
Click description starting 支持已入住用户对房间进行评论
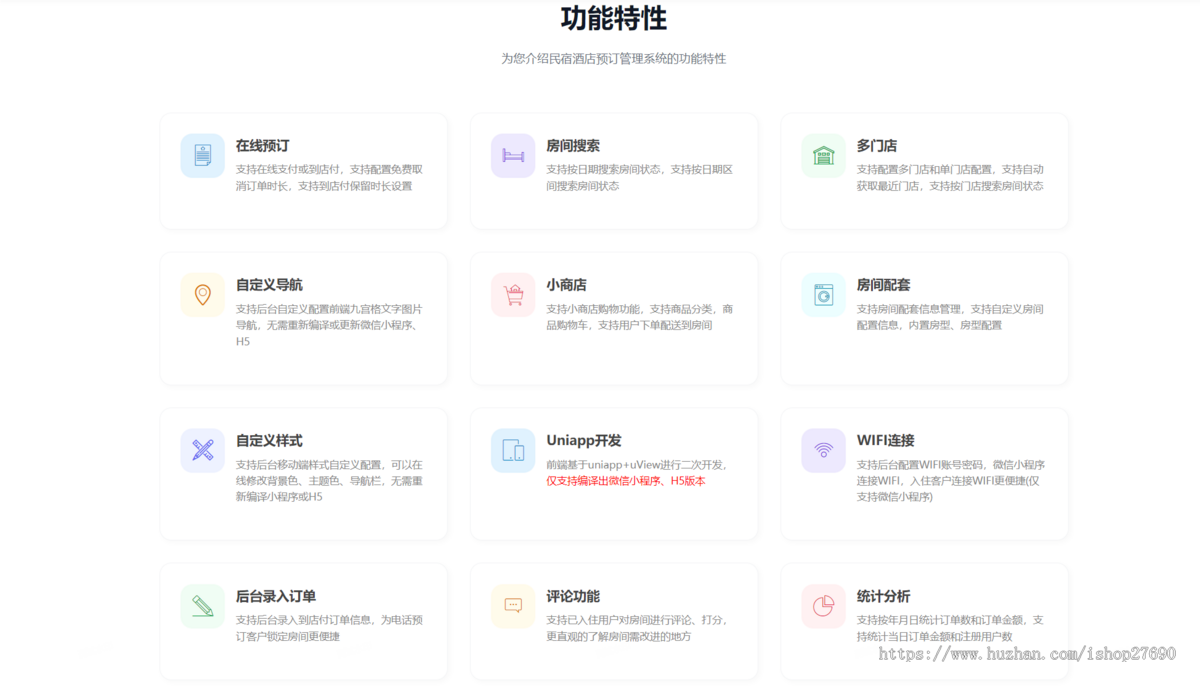(636, 628)
